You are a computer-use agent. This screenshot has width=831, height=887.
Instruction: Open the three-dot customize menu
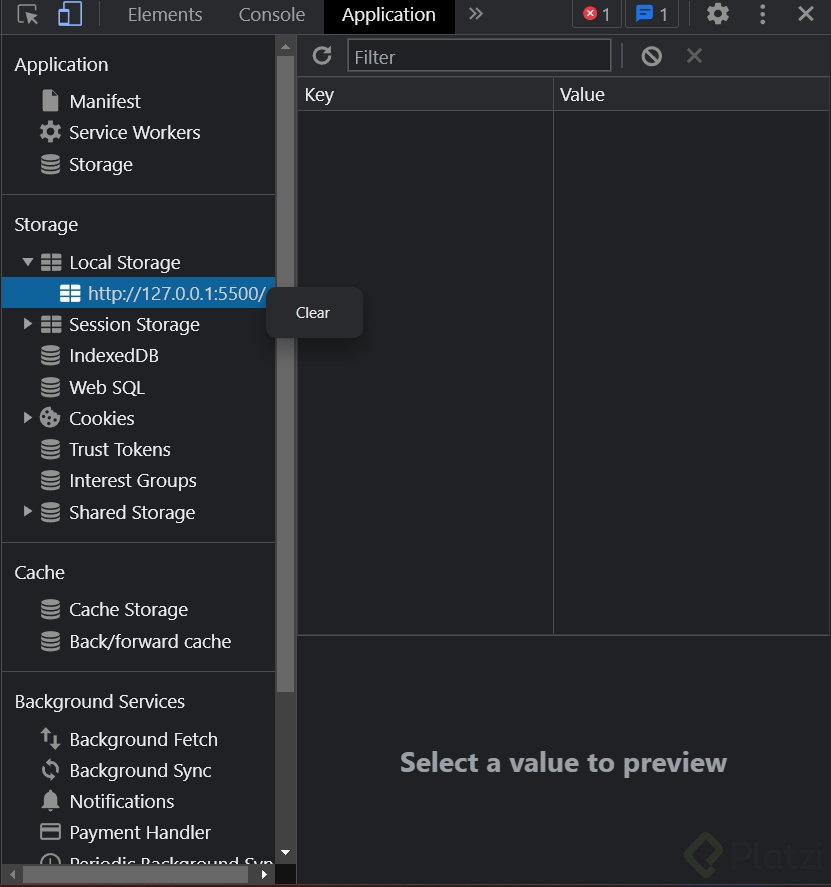(x=763, y=15)
